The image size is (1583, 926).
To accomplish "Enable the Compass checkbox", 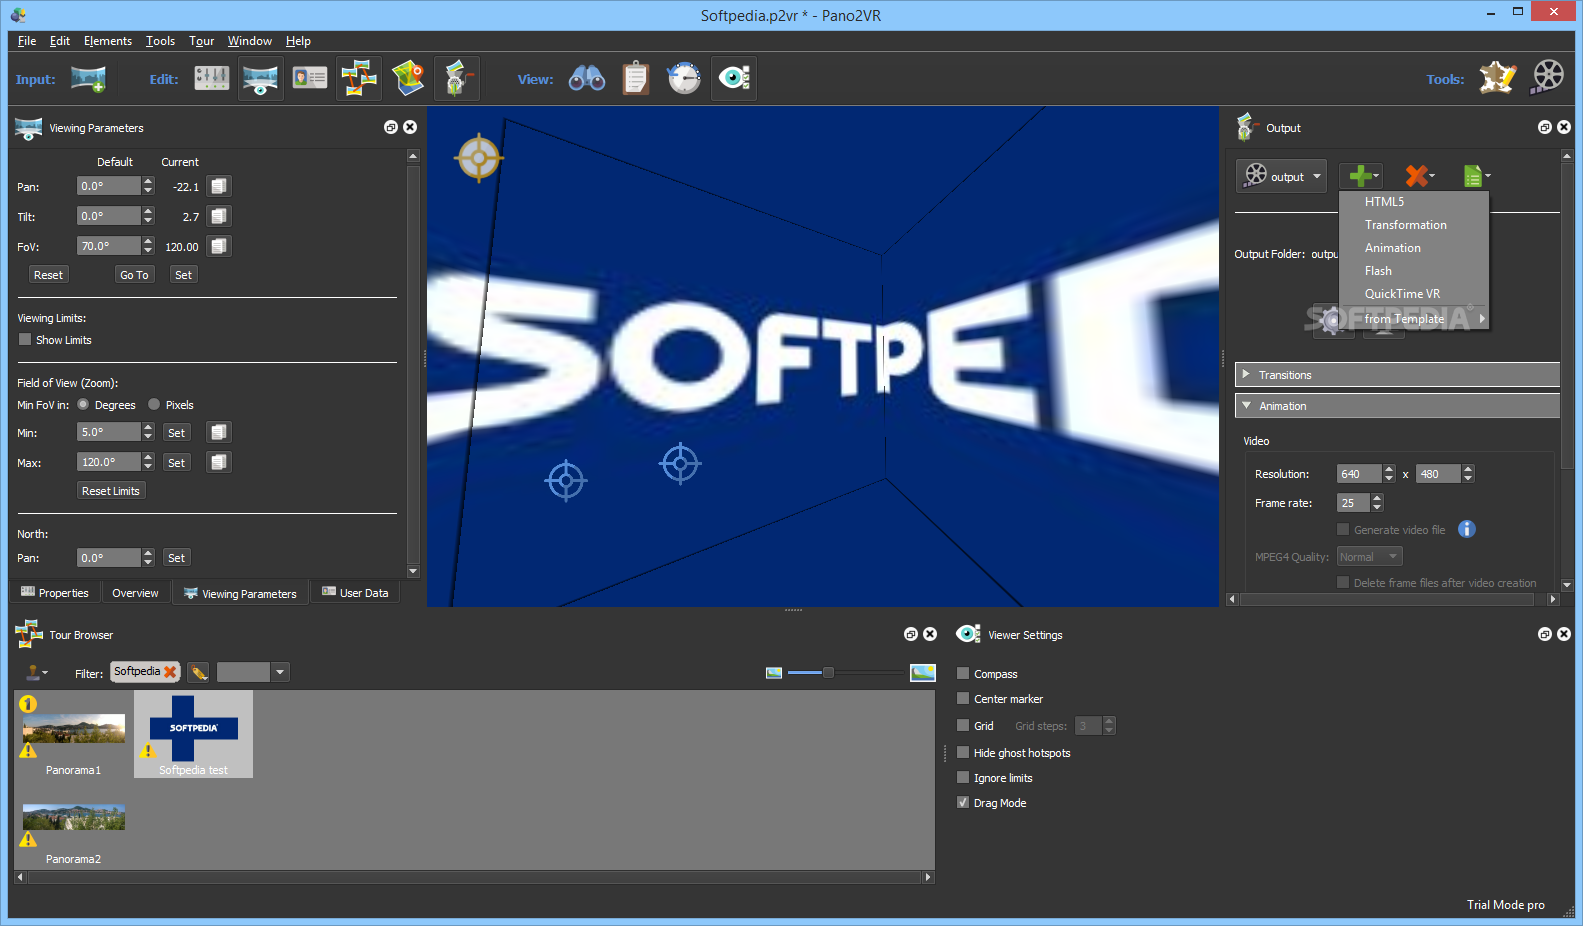I will click(963, 673).
